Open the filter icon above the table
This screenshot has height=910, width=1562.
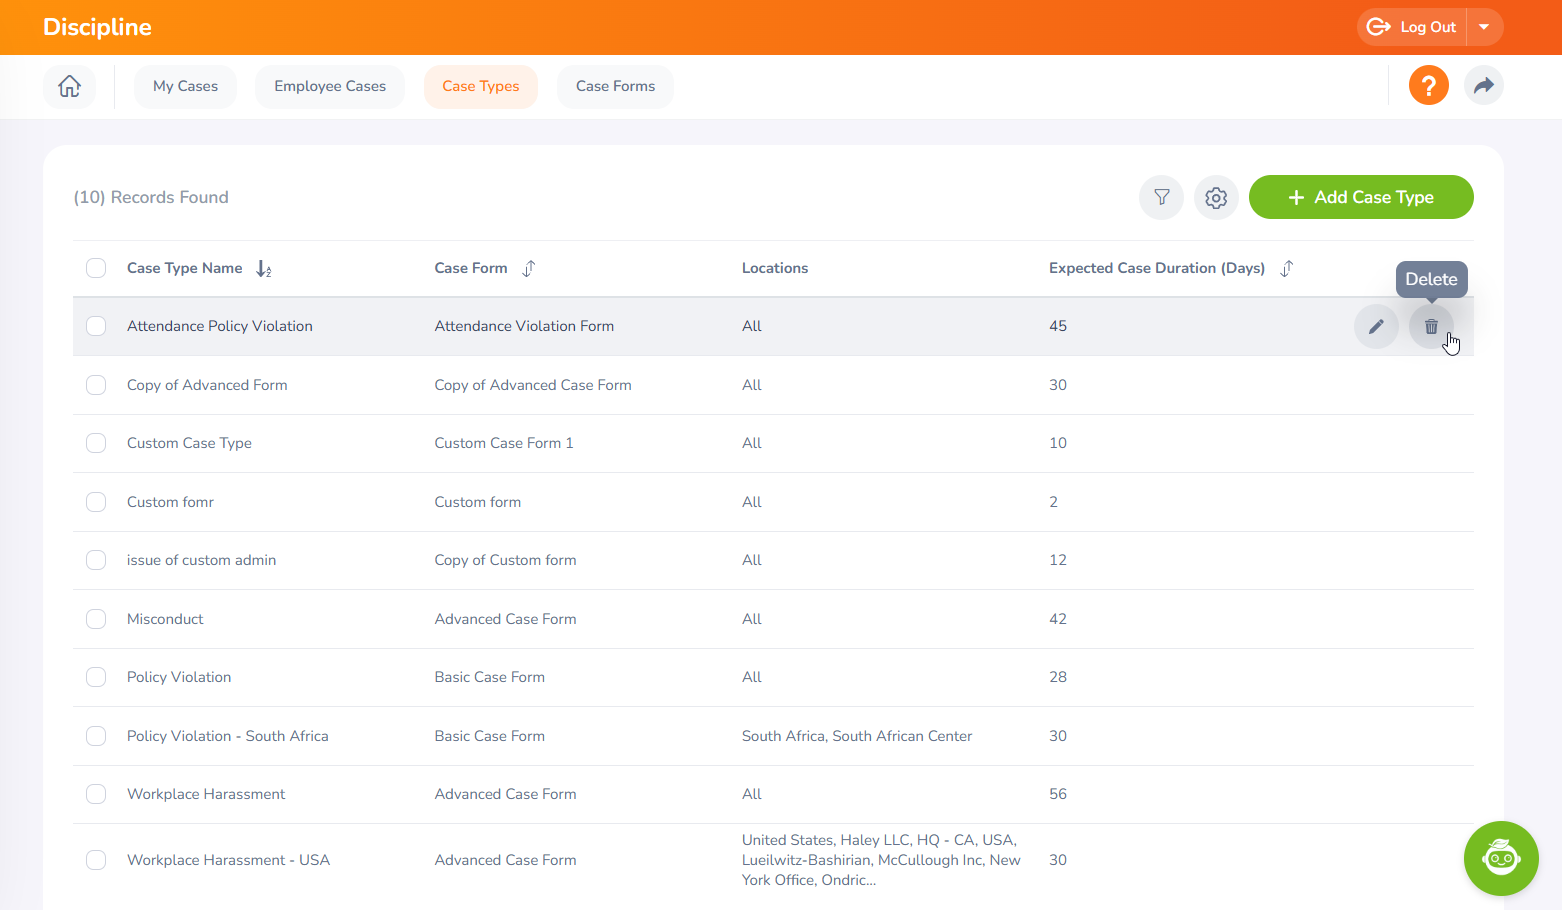pyautogui.click(x=1161, y=197)
